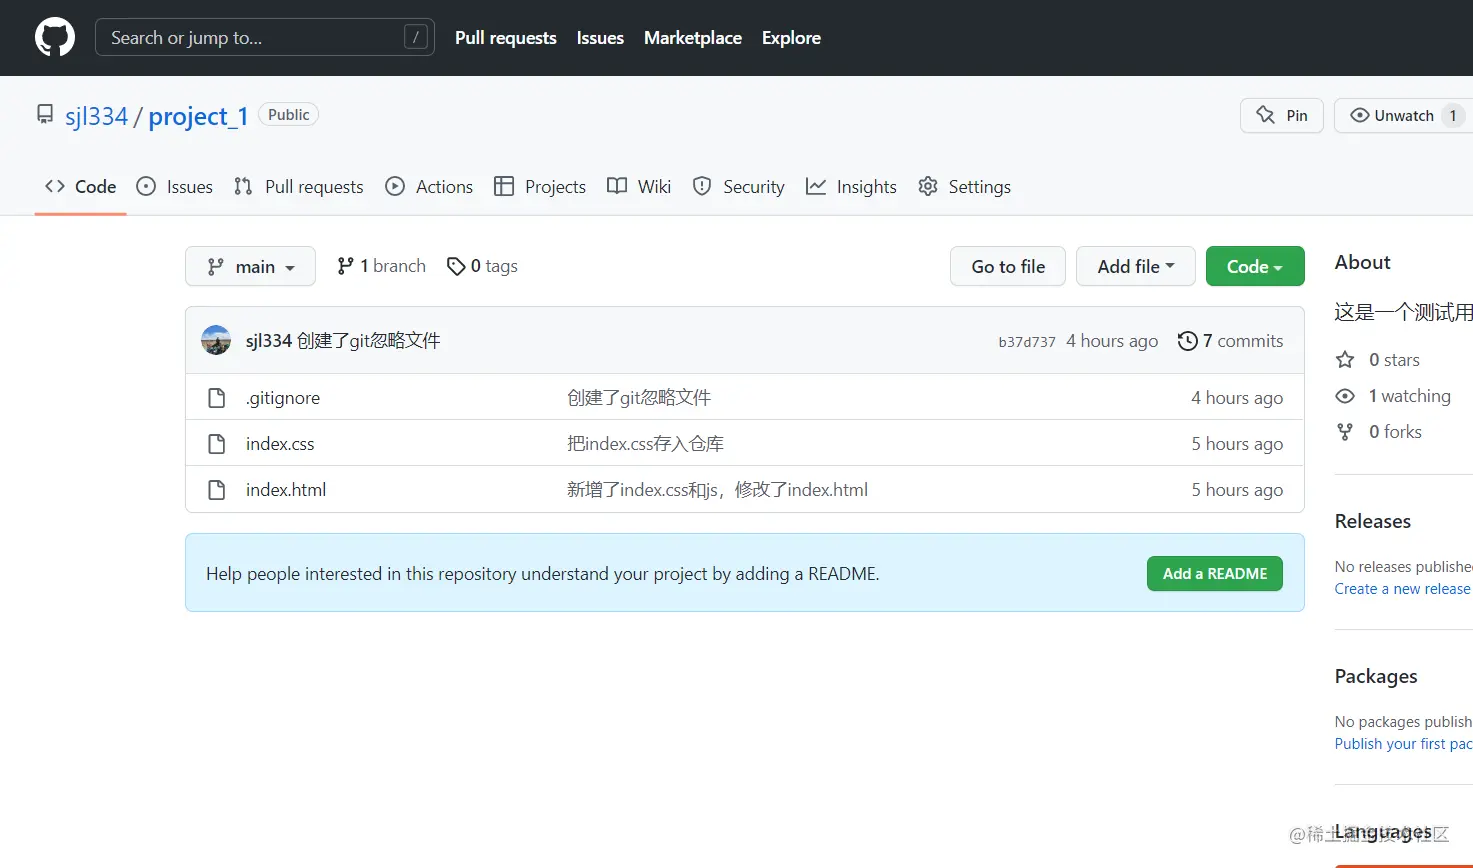Open Pull requests in top navigation
Screen dimensions: 1473x868
(506, 38)
